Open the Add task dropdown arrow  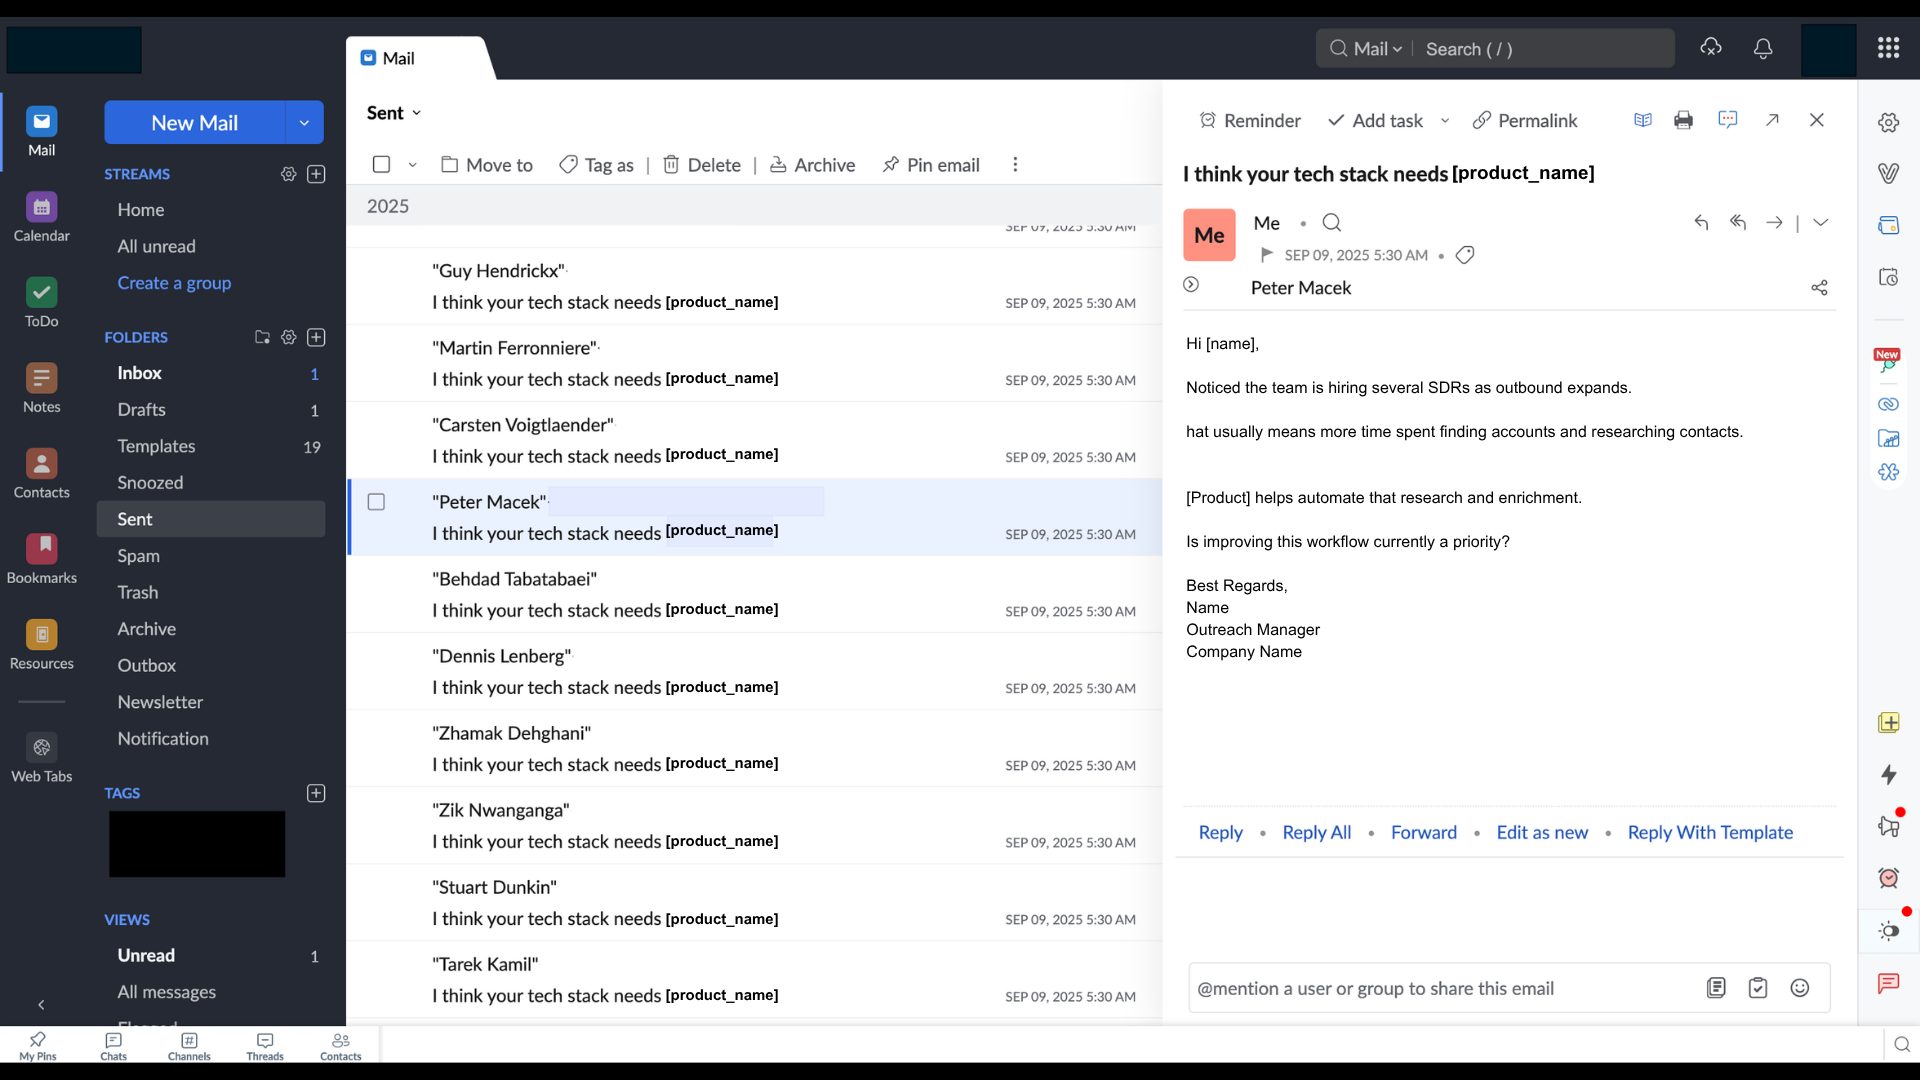tap(1444, 121)
